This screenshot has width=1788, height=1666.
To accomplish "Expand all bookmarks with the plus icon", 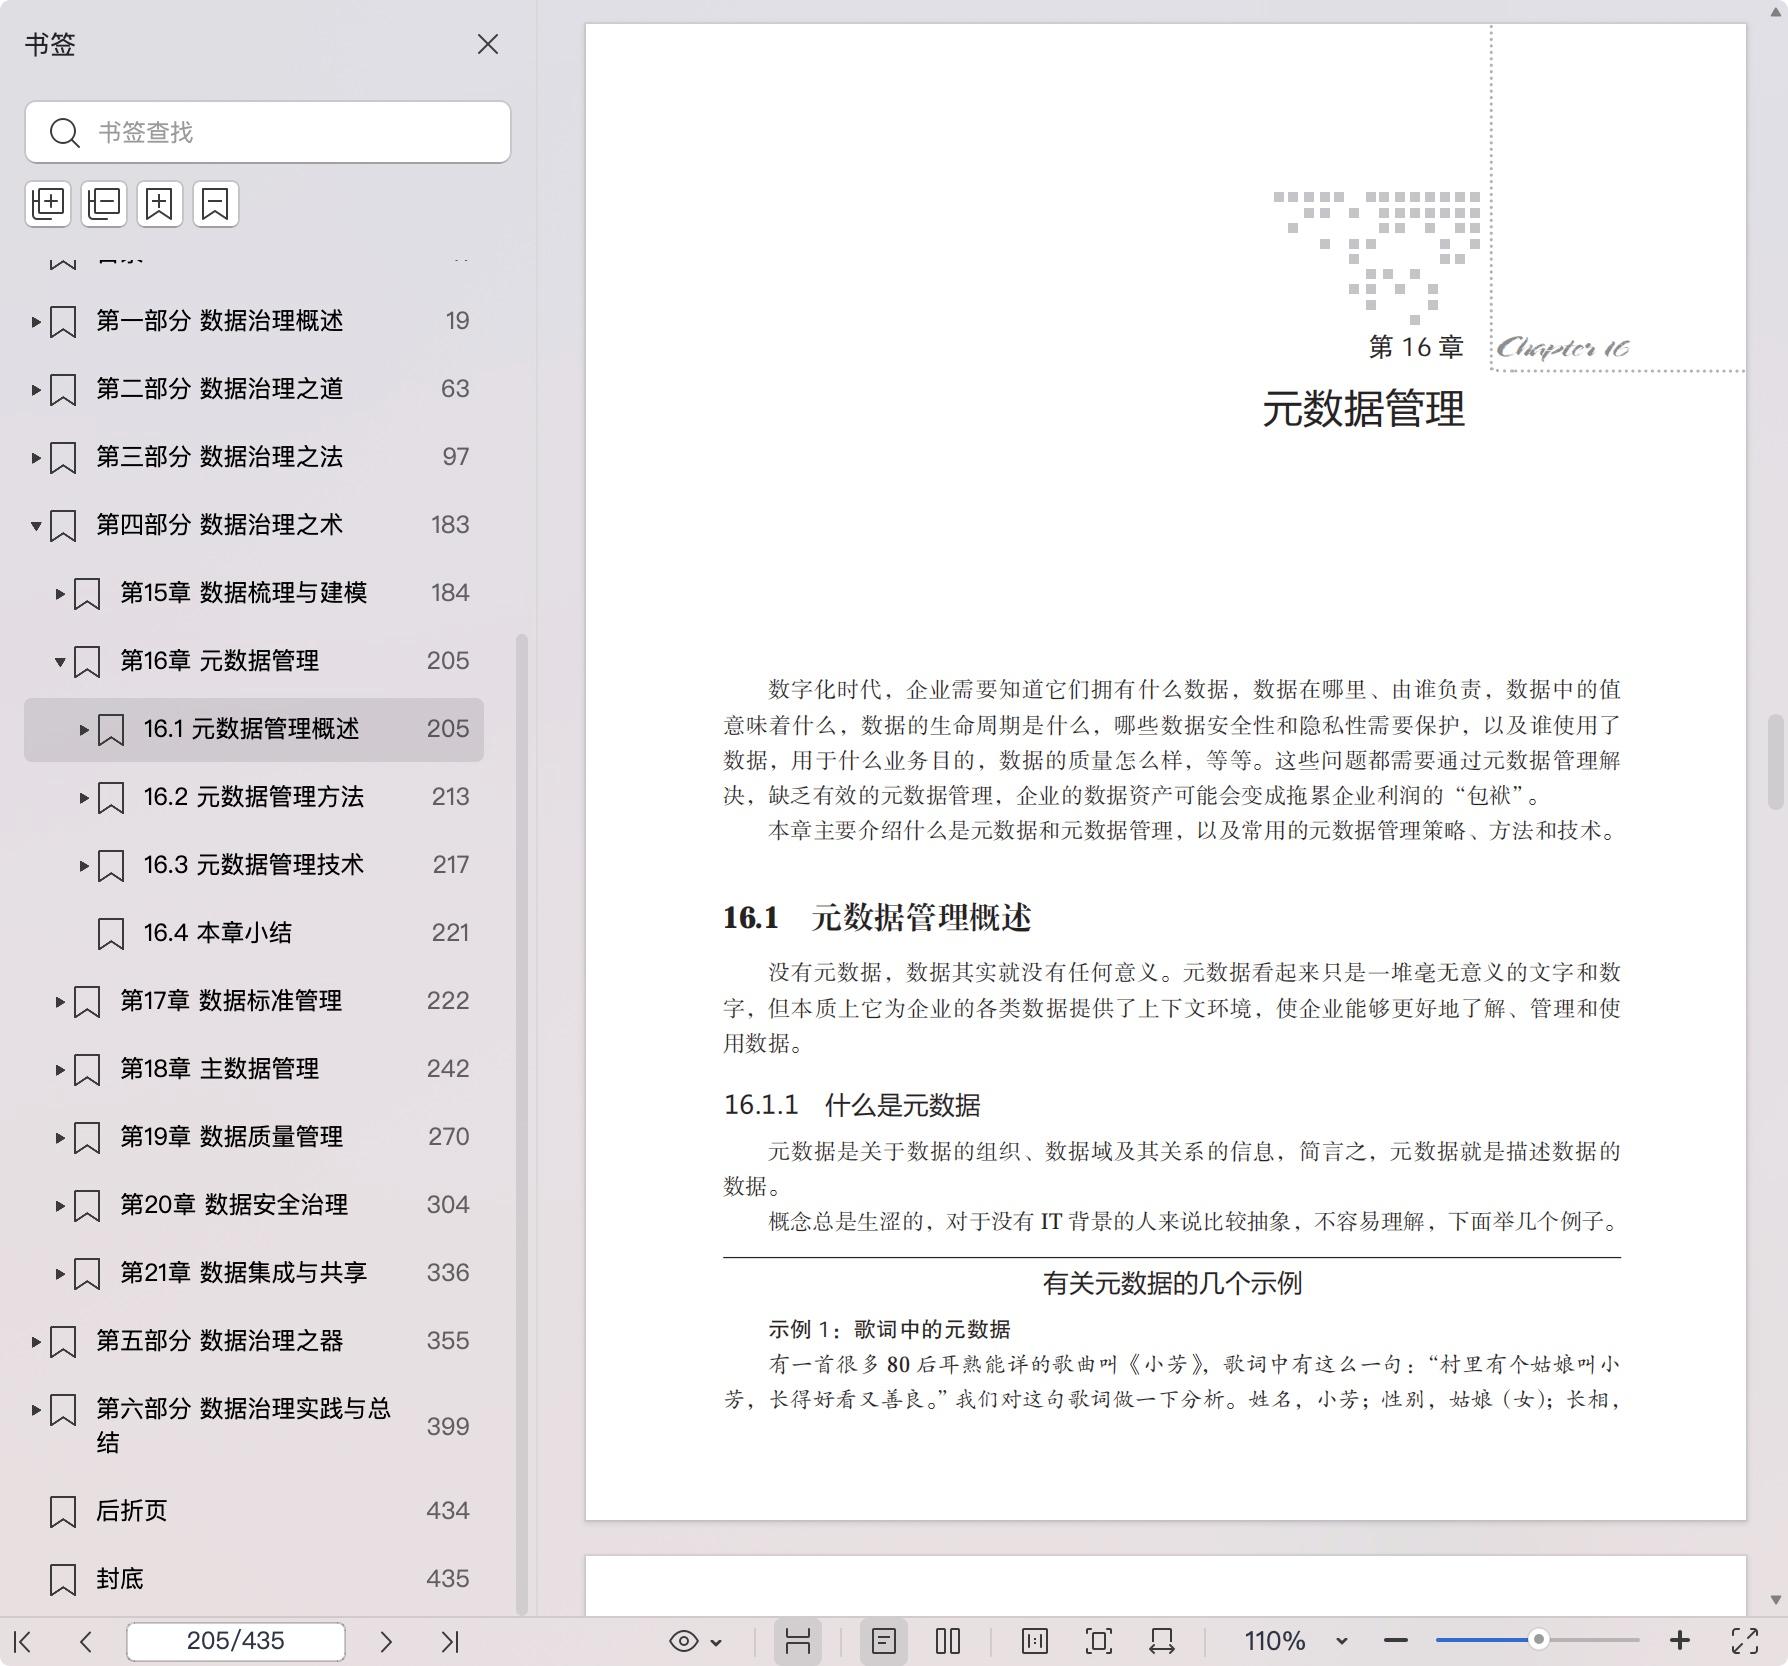I will coord(48,204).
